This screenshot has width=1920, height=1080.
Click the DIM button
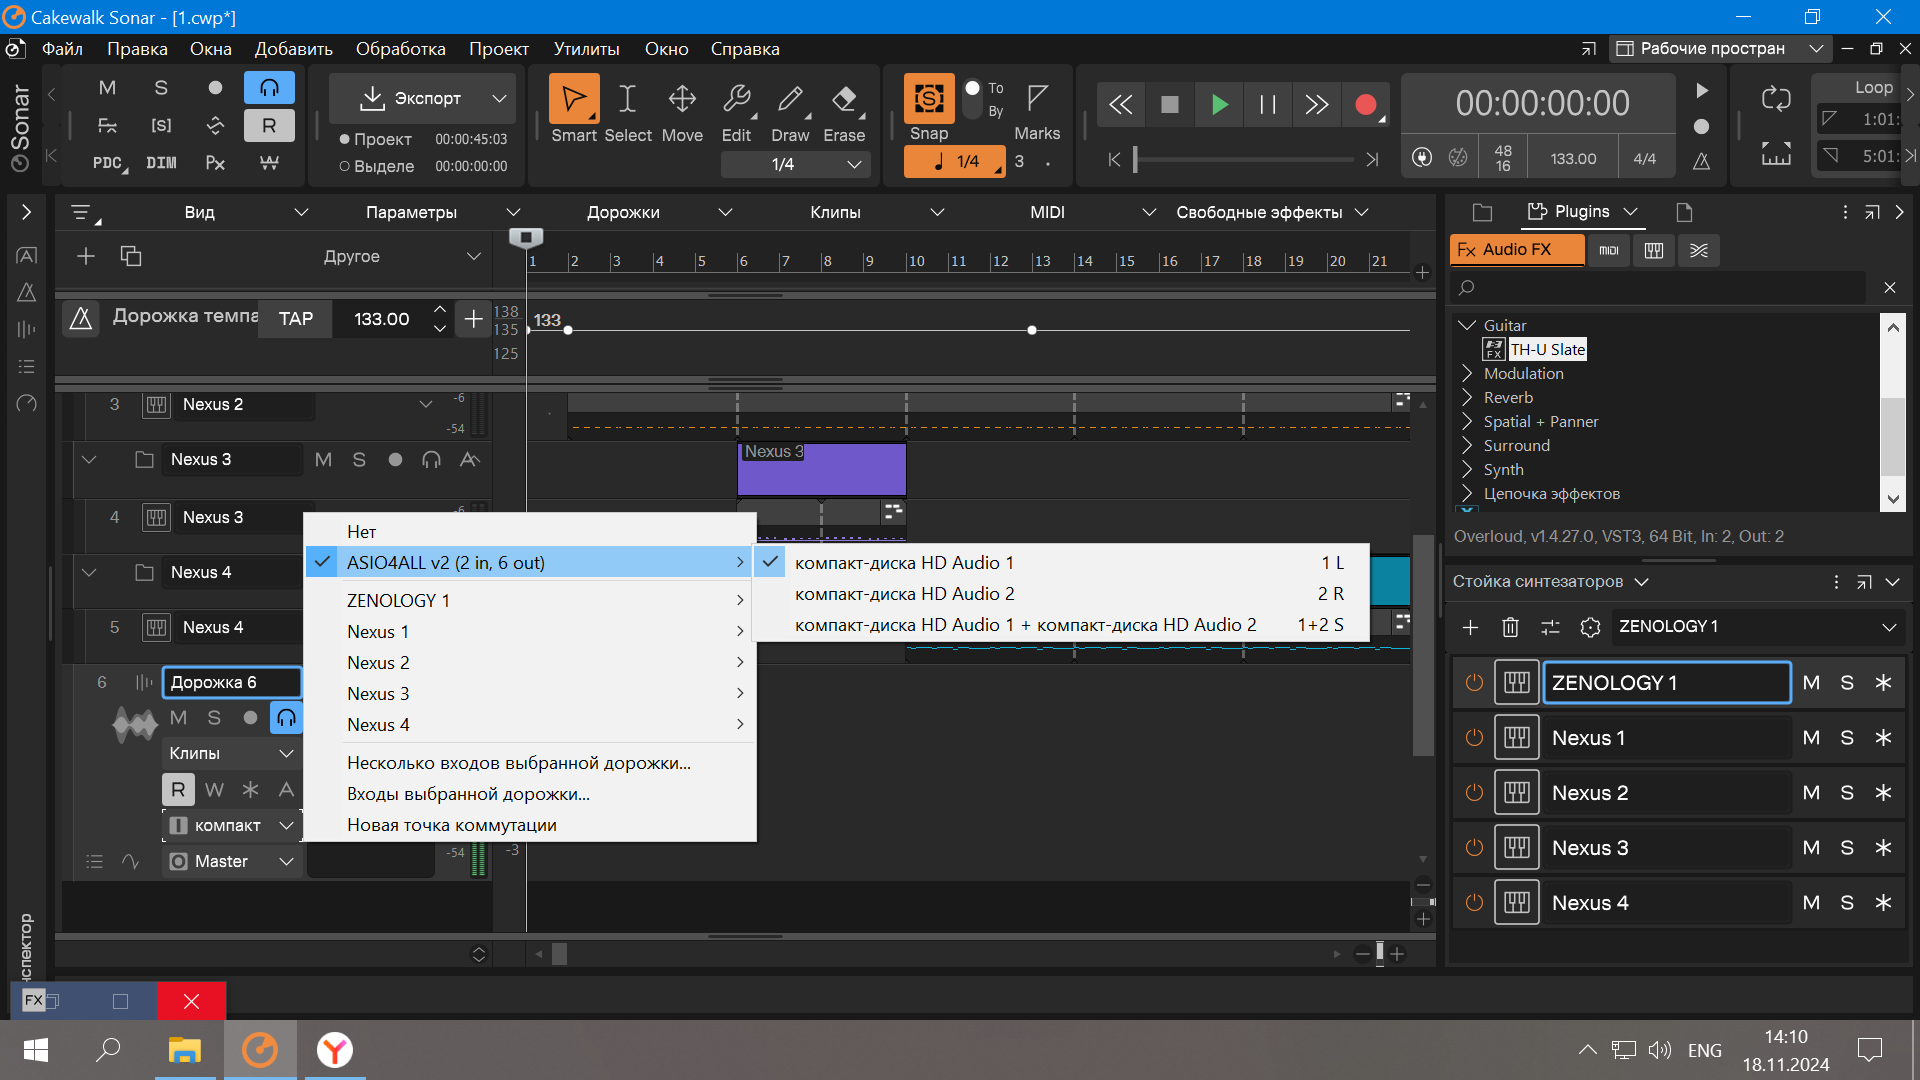coord(161,163)
